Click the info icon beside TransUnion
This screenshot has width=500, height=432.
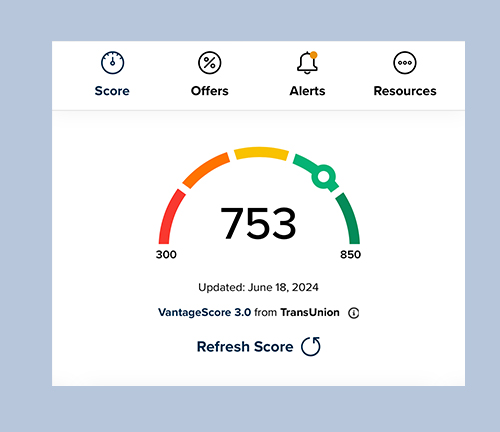point(354,313)
